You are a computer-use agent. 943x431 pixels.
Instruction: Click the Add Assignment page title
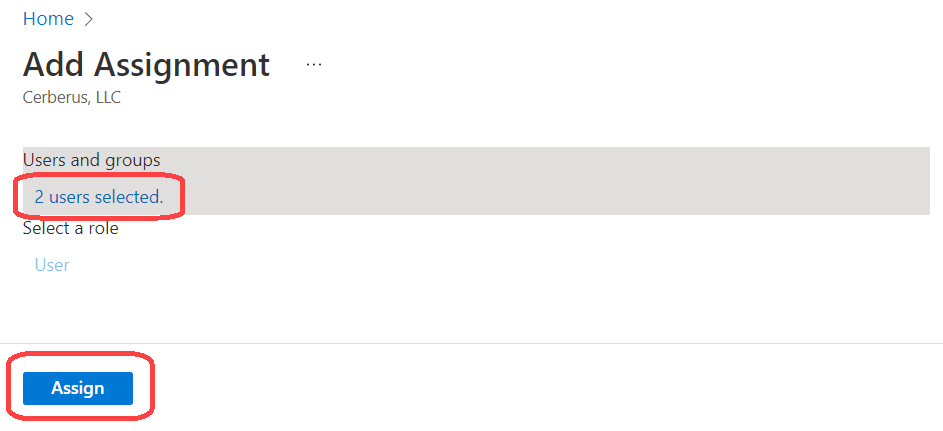[x=146, y=64]
